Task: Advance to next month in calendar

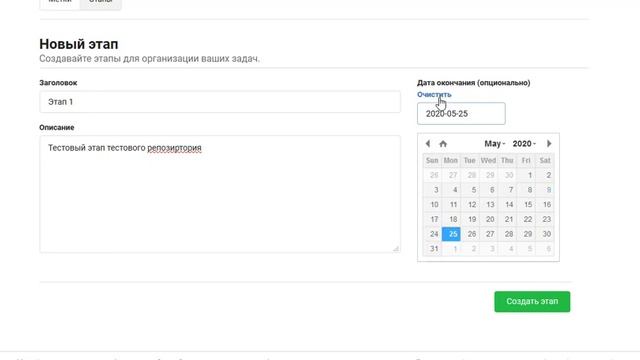Action: click(x=549, y=144)
